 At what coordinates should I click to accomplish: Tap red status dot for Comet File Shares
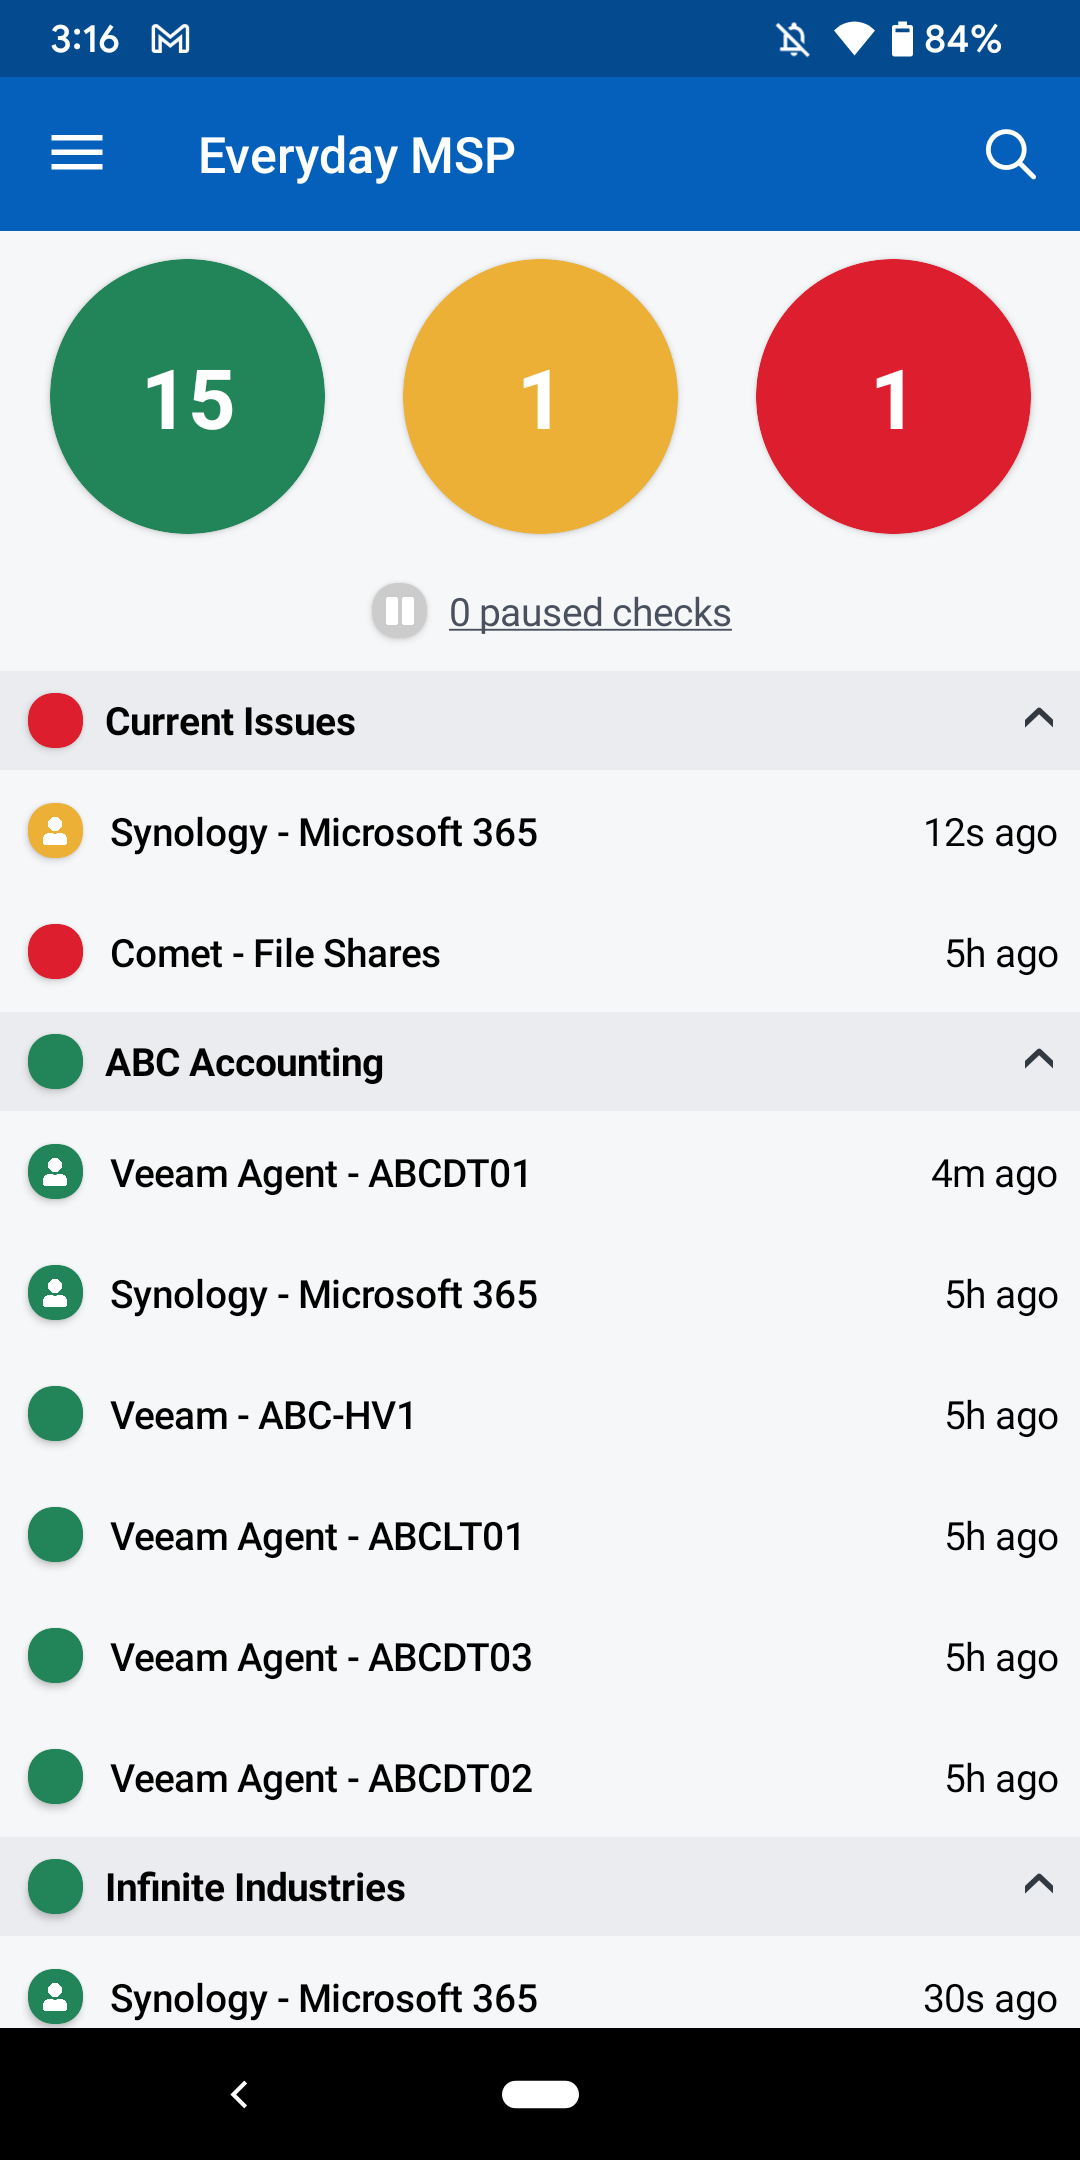pos(55,952)
